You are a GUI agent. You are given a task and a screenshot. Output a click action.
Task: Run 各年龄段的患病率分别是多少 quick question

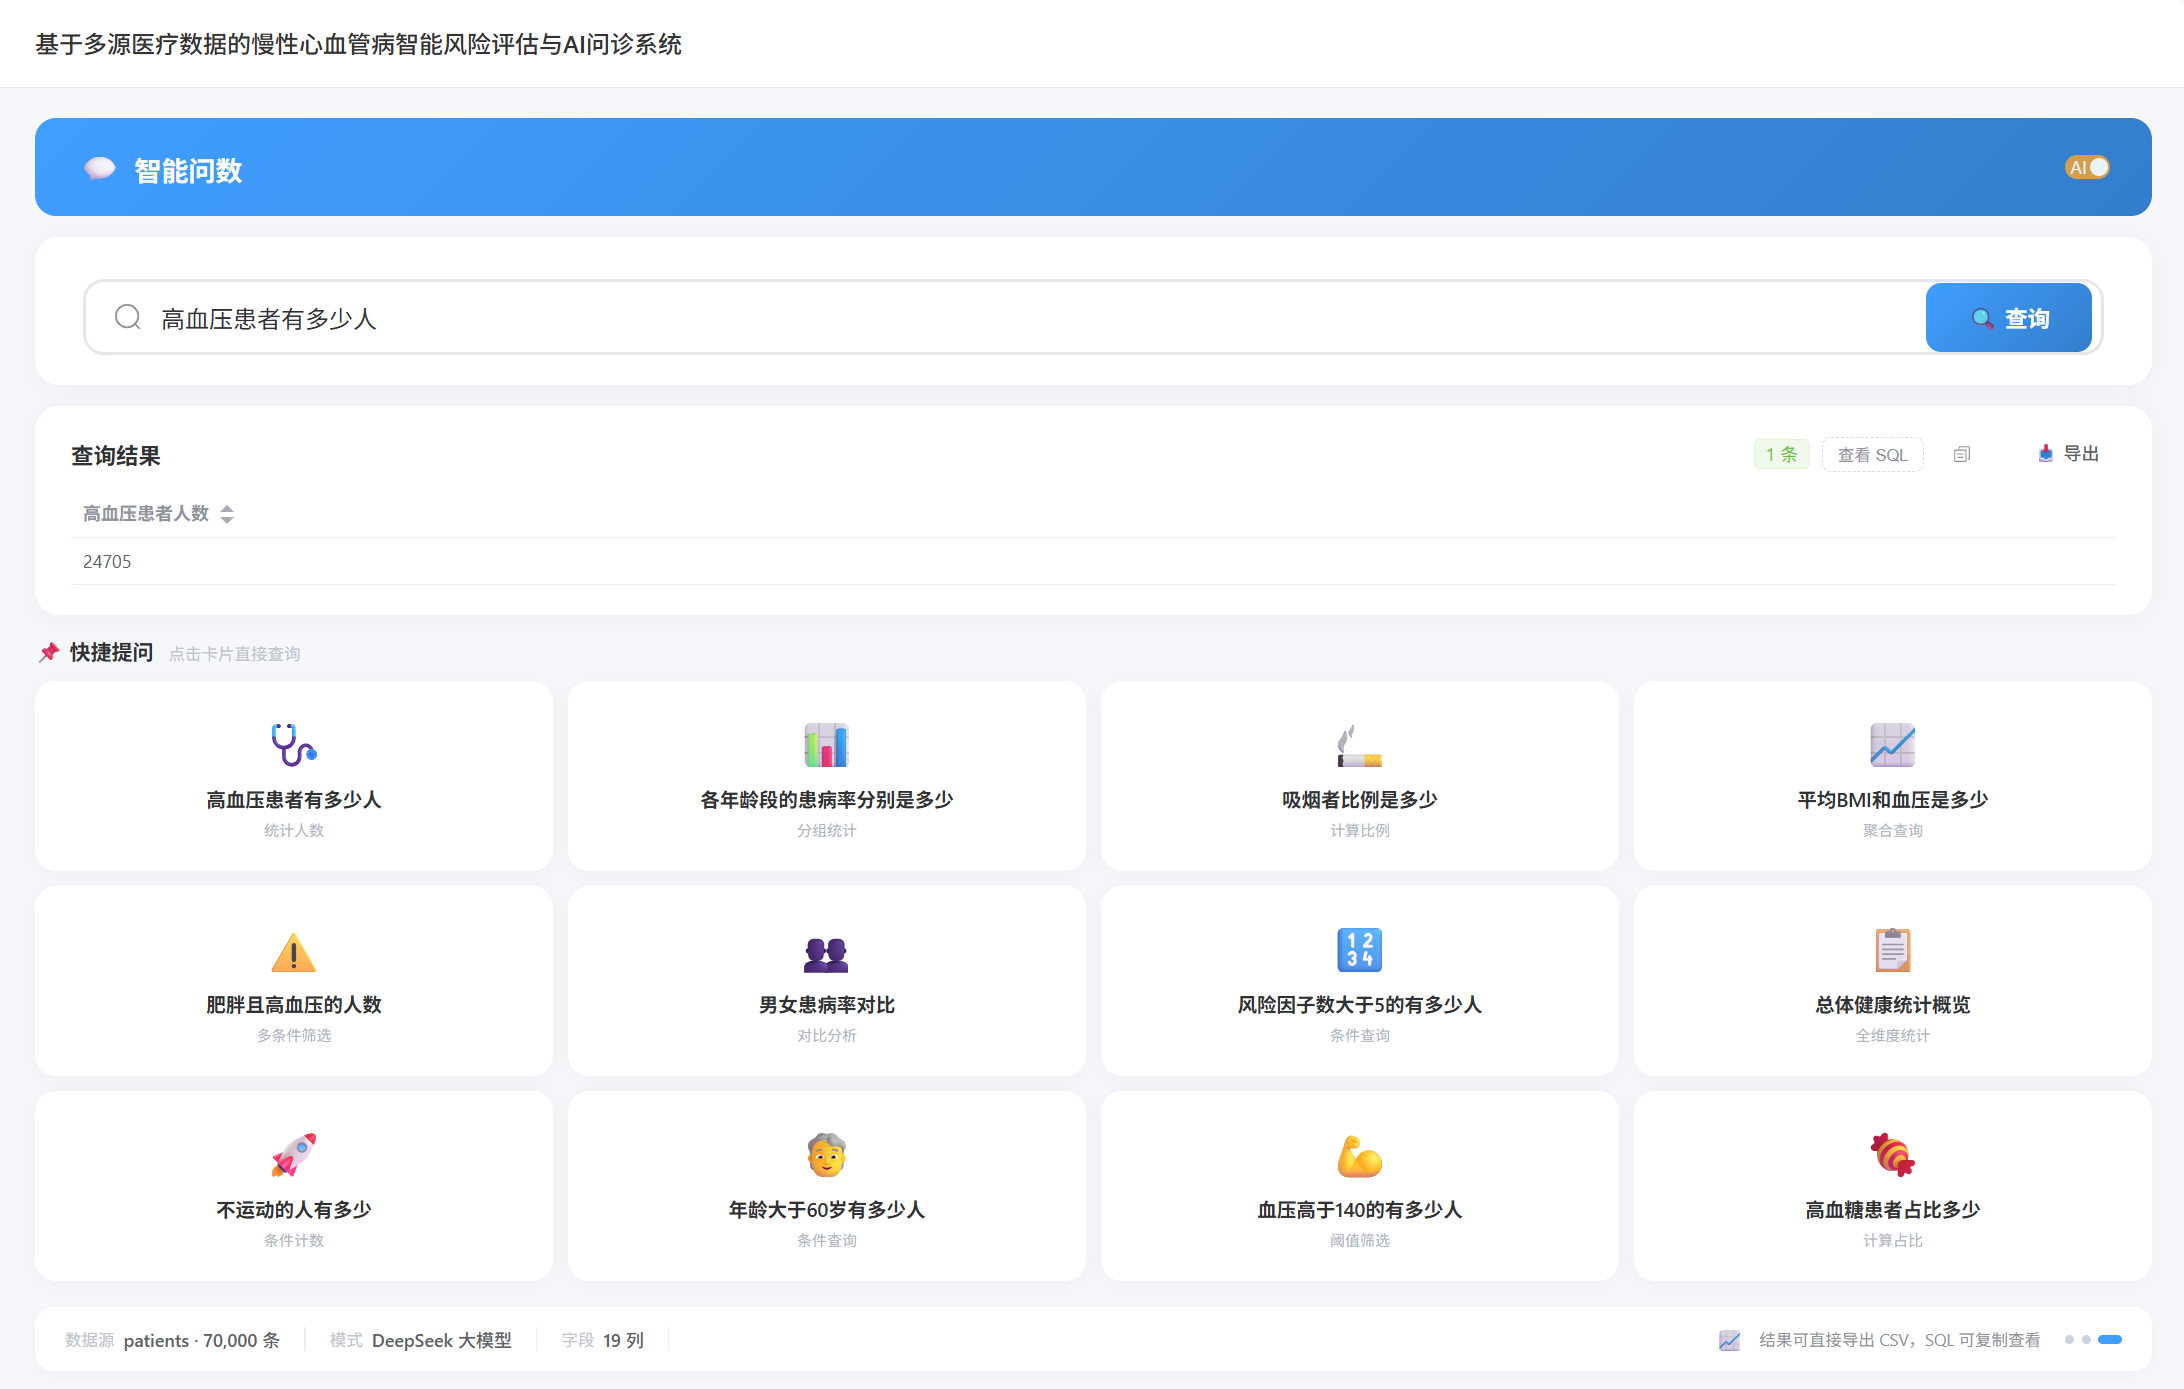click(826, 776)
